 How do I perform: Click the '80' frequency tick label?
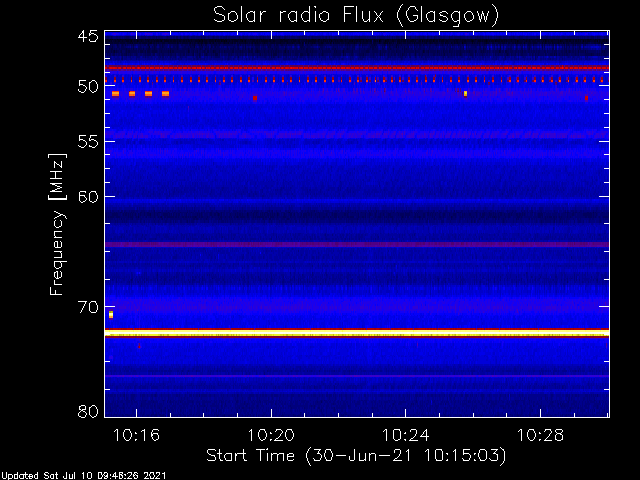point(88,411)
